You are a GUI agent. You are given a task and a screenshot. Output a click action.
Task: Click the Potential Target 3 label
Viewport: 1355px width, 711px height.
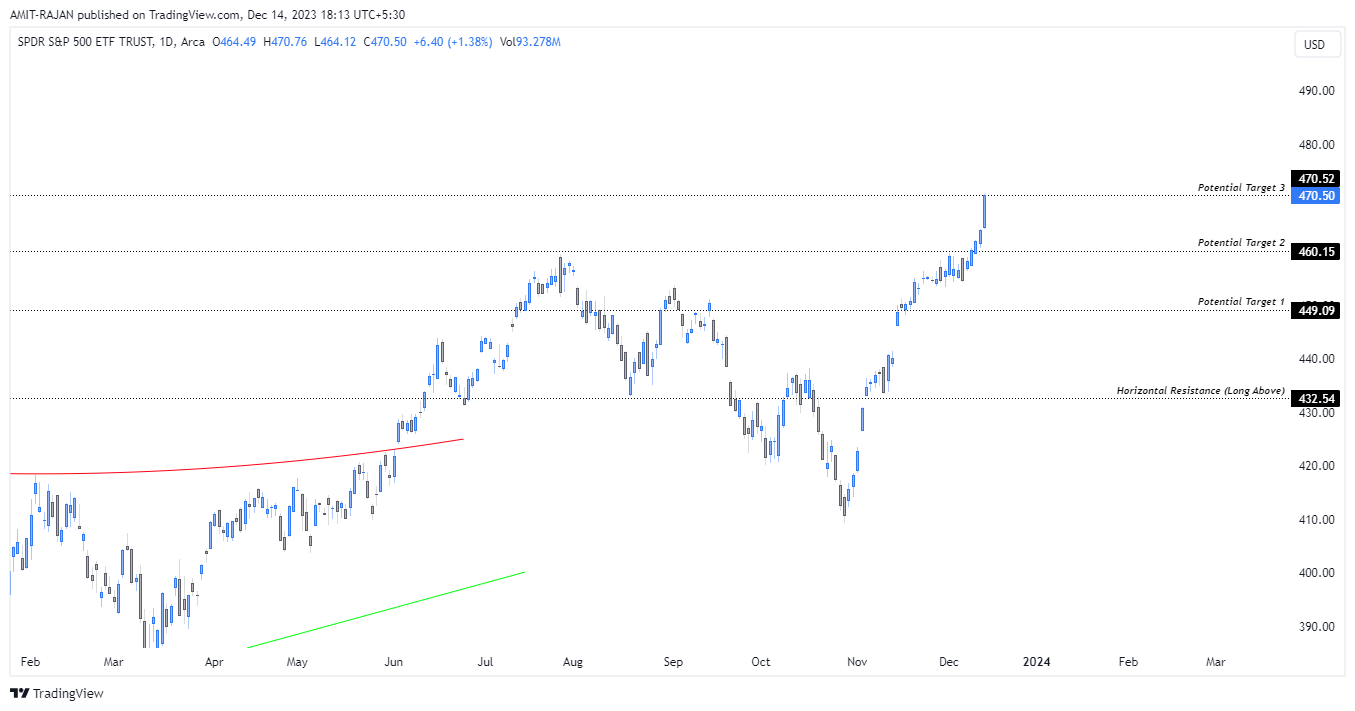tap(1241, 188)
